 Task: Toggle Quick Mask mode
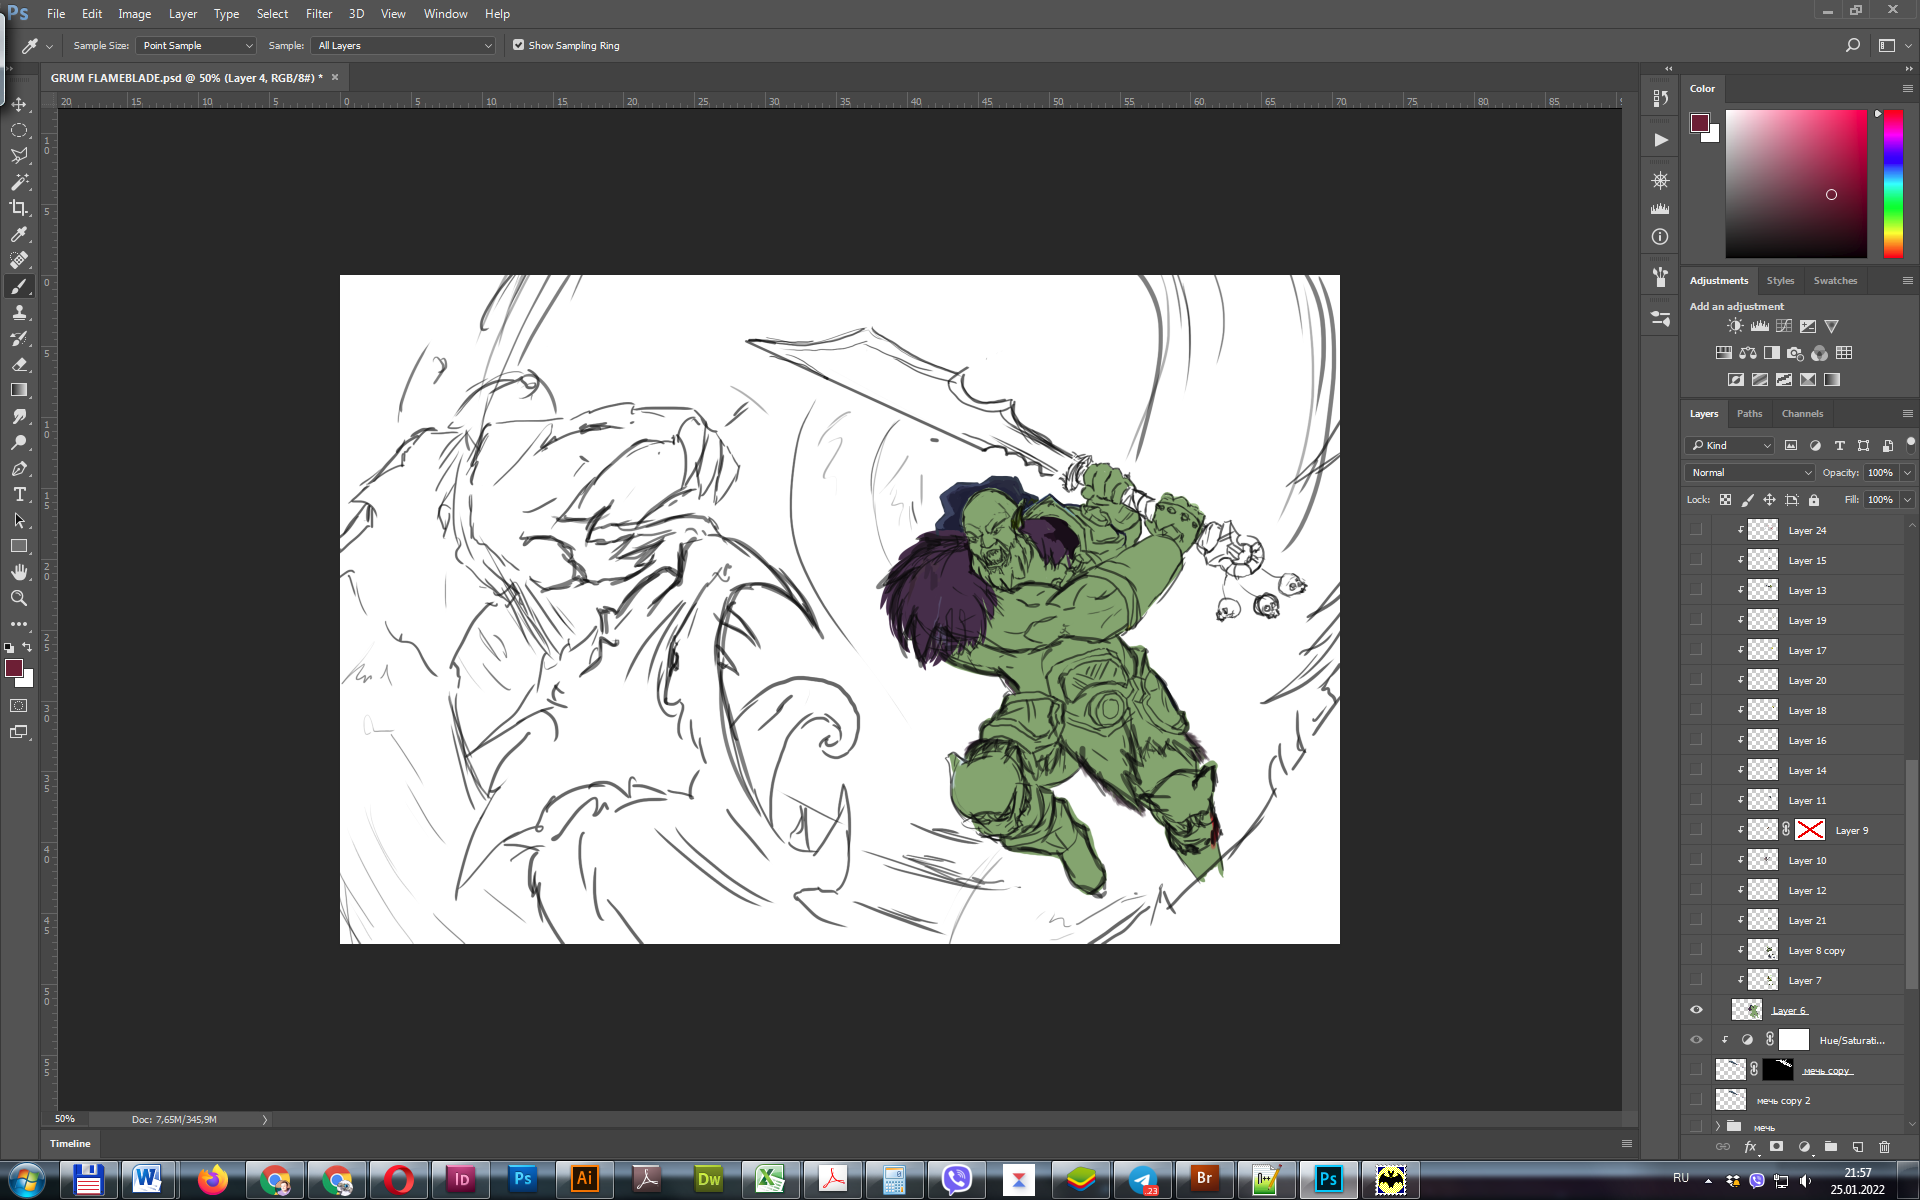19,706
